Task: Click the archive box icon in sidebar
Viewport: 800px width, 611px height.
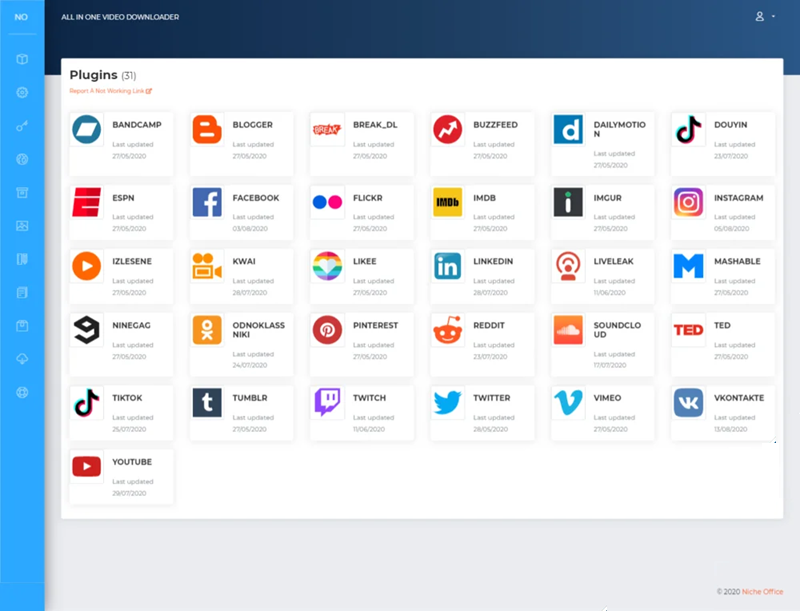Action: click(x=22, y=192)
